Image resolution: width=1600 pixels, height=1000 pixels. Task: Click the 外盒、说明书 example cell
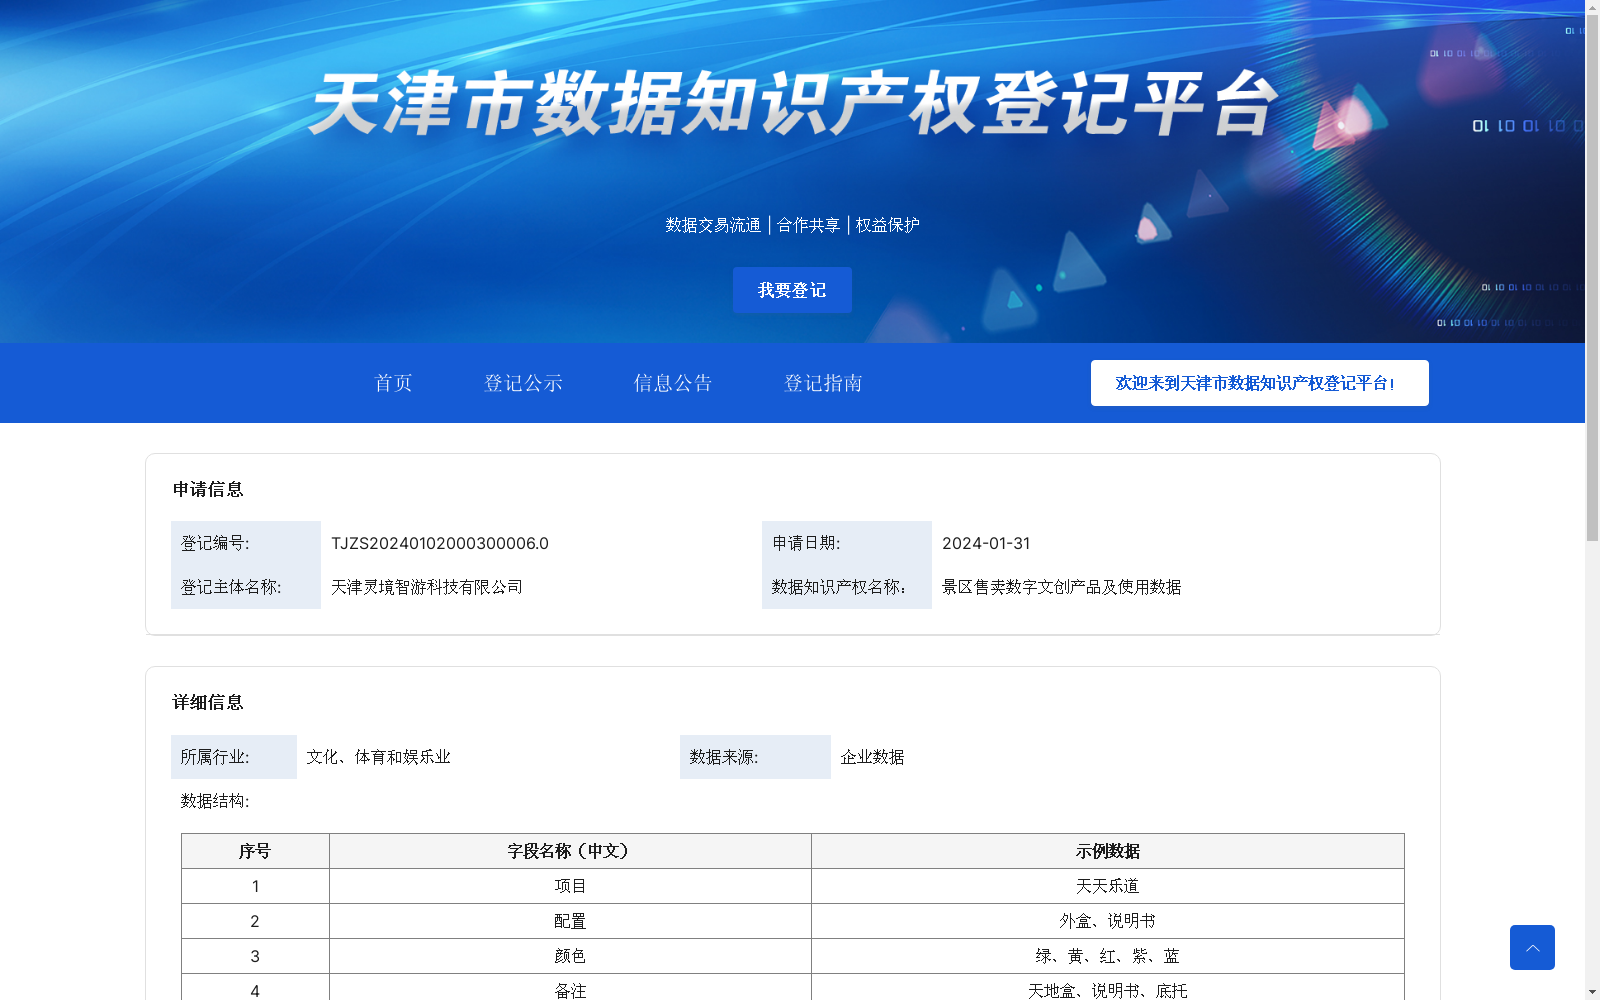[x=1108, y=921]
